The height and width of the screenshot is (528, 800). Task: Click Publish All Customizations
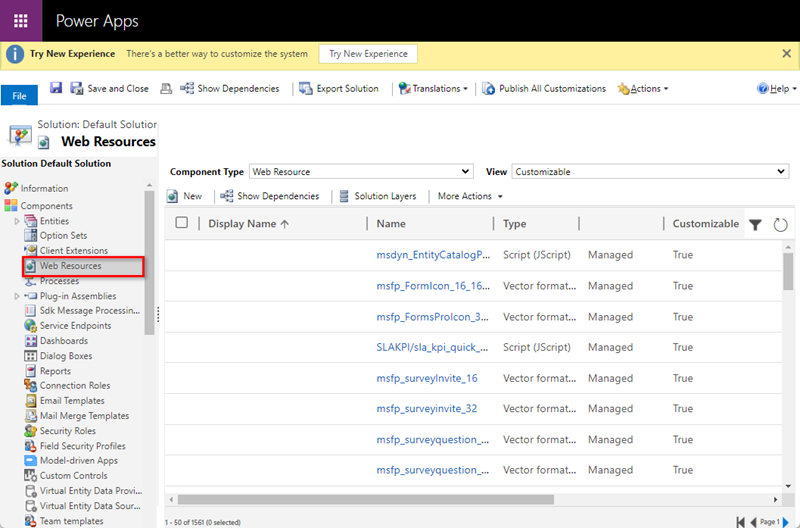544,88
